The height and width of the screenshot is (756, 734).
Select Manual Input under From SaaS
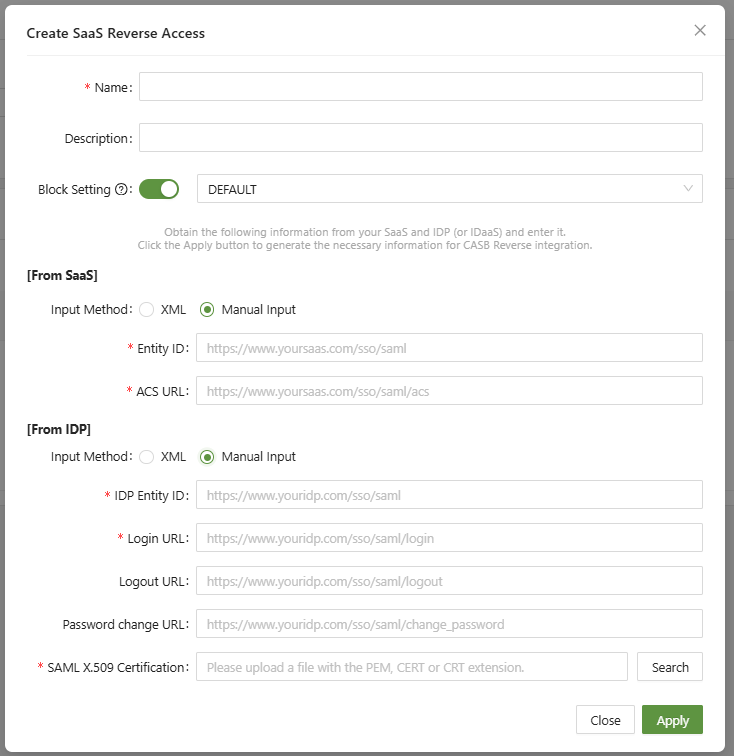pyautogui.click(x=208, y=310)
